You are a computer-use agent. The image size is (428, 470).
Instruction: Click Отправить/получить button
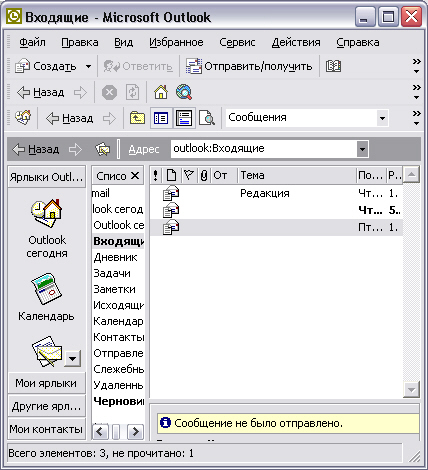(249, 66)
